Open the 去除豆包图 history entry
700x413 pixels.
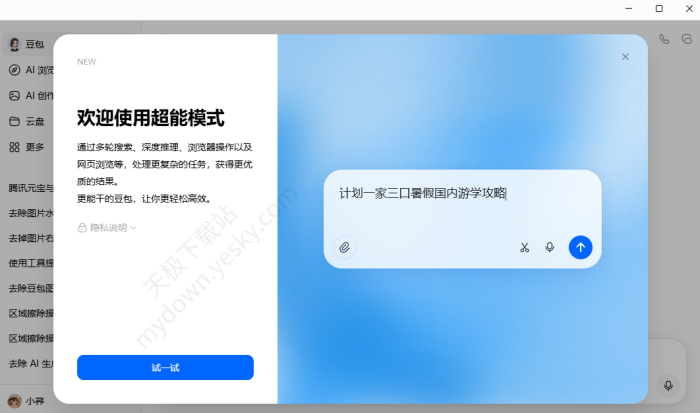(x=31, y=288)
